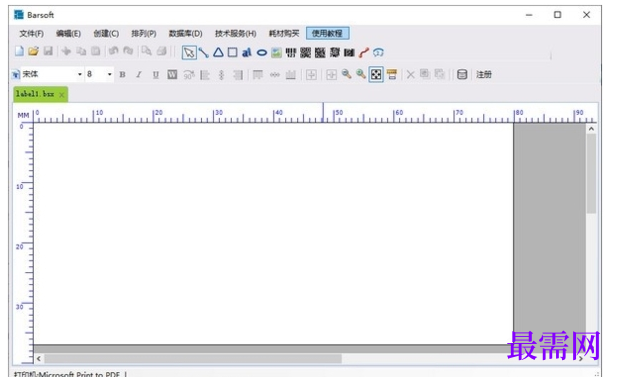The height and width of the screenshot is (377, 619).
Task: Toggle the W word-wrap button
Action: click(172, 74)
